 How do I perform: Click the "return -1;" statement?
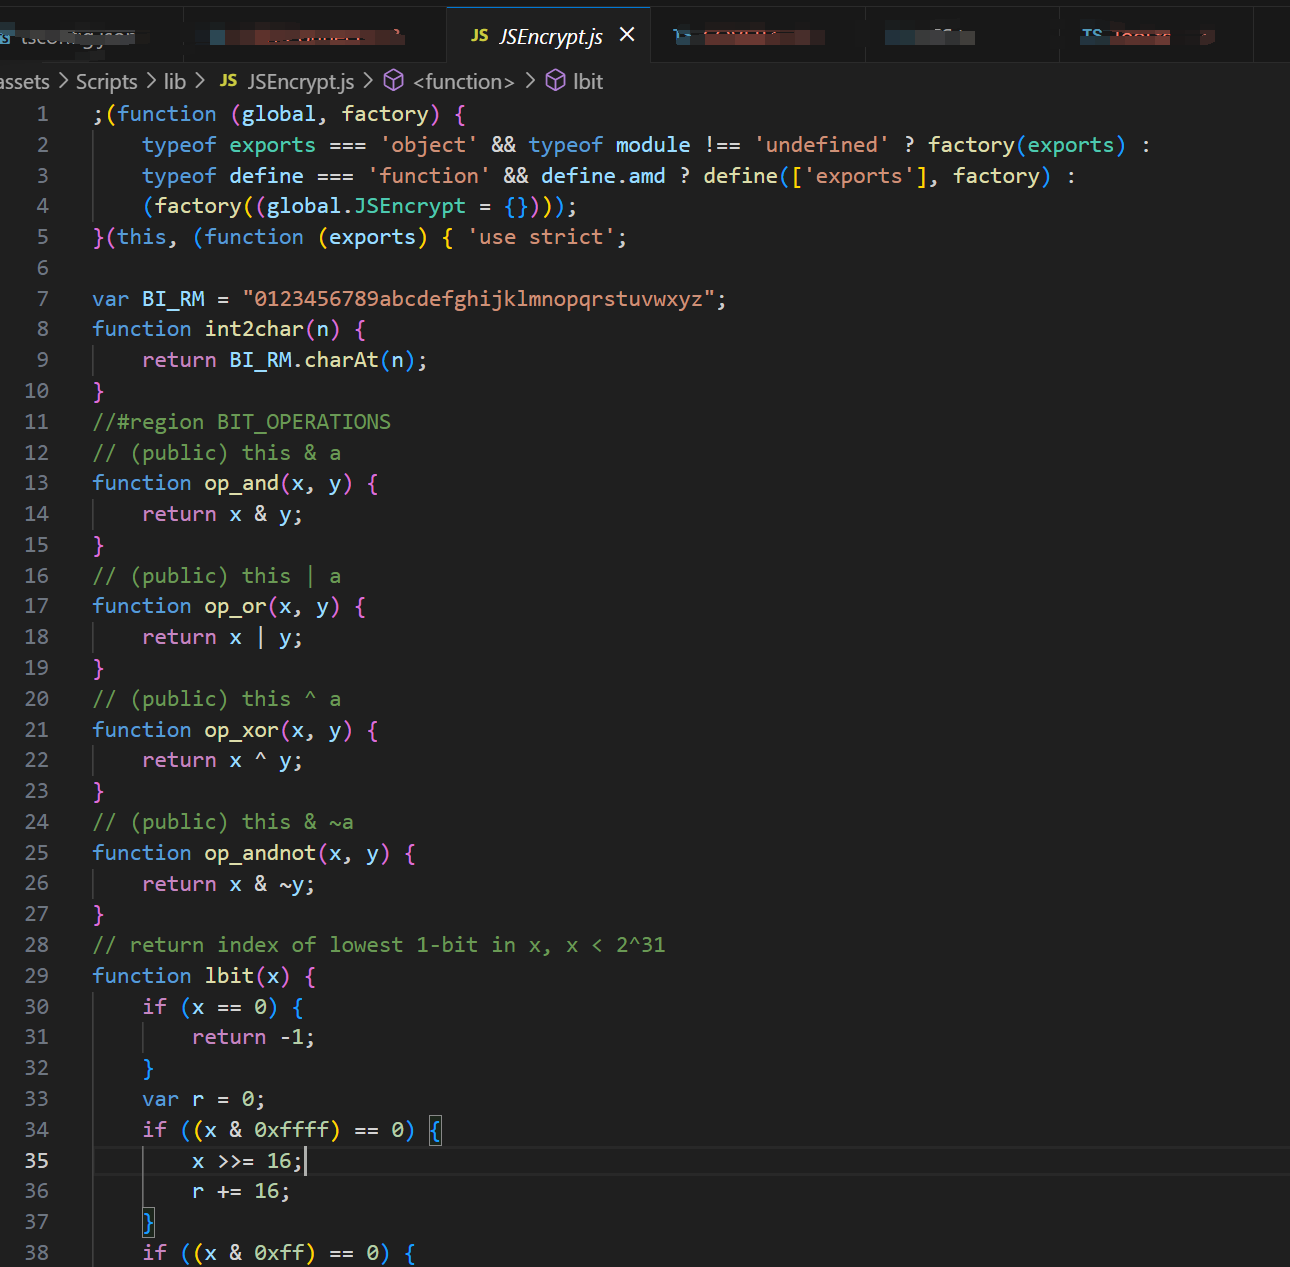coord(254,1037)
